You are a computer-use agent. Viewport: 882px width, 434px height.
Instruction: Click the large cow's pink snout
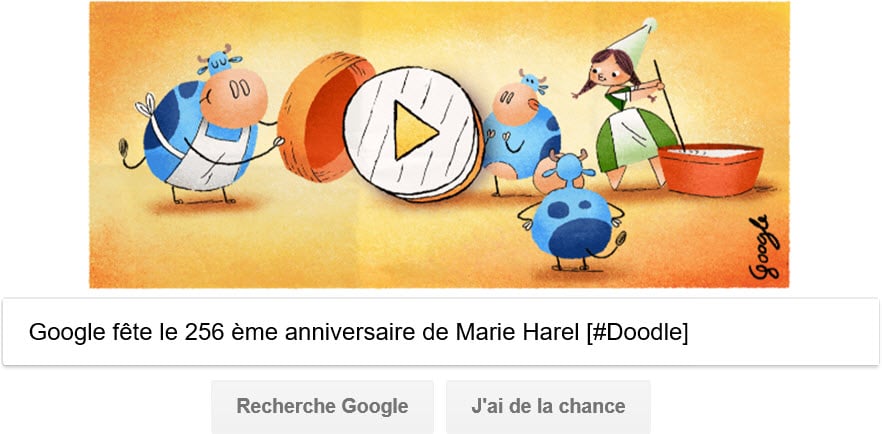[x=233, y=97]
